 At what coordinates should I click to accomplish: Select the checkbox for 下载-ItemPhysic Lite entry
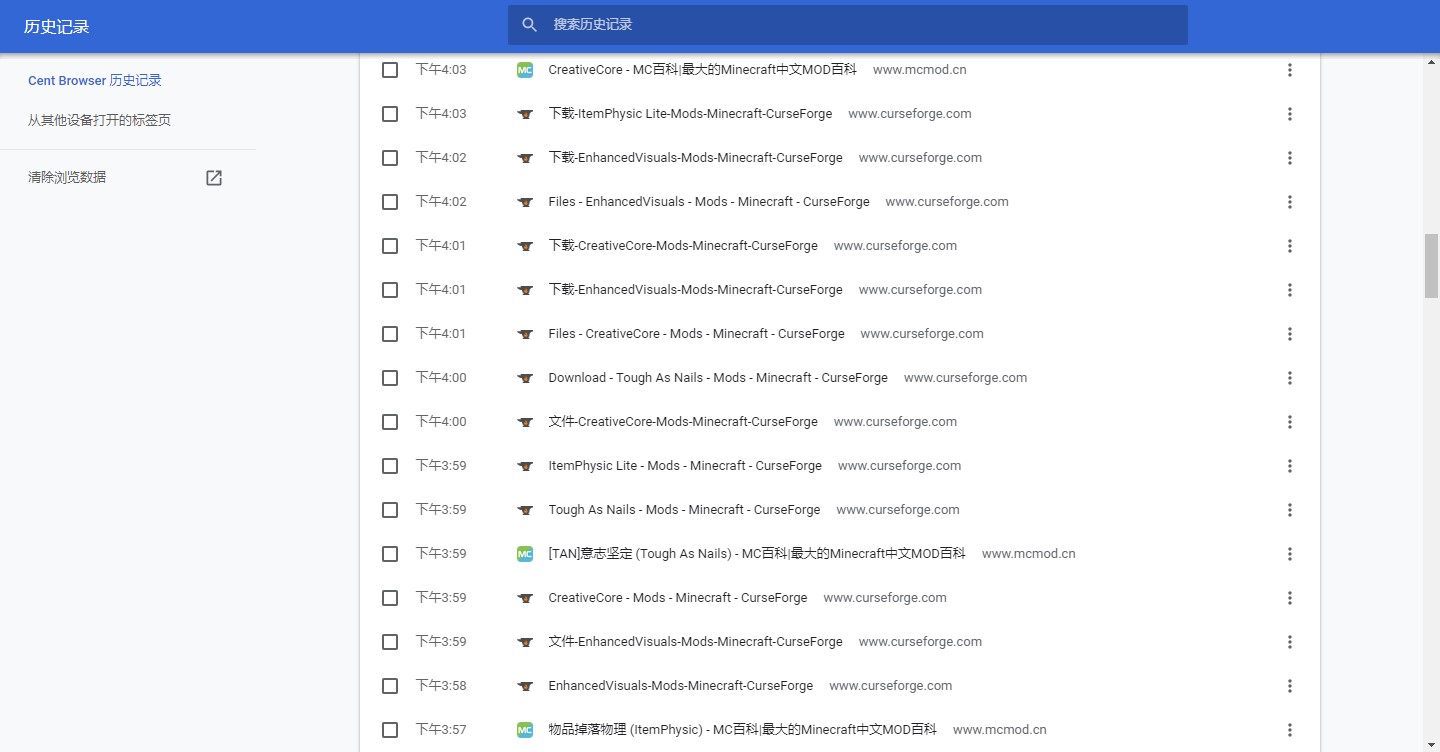[x=390, y=114]
